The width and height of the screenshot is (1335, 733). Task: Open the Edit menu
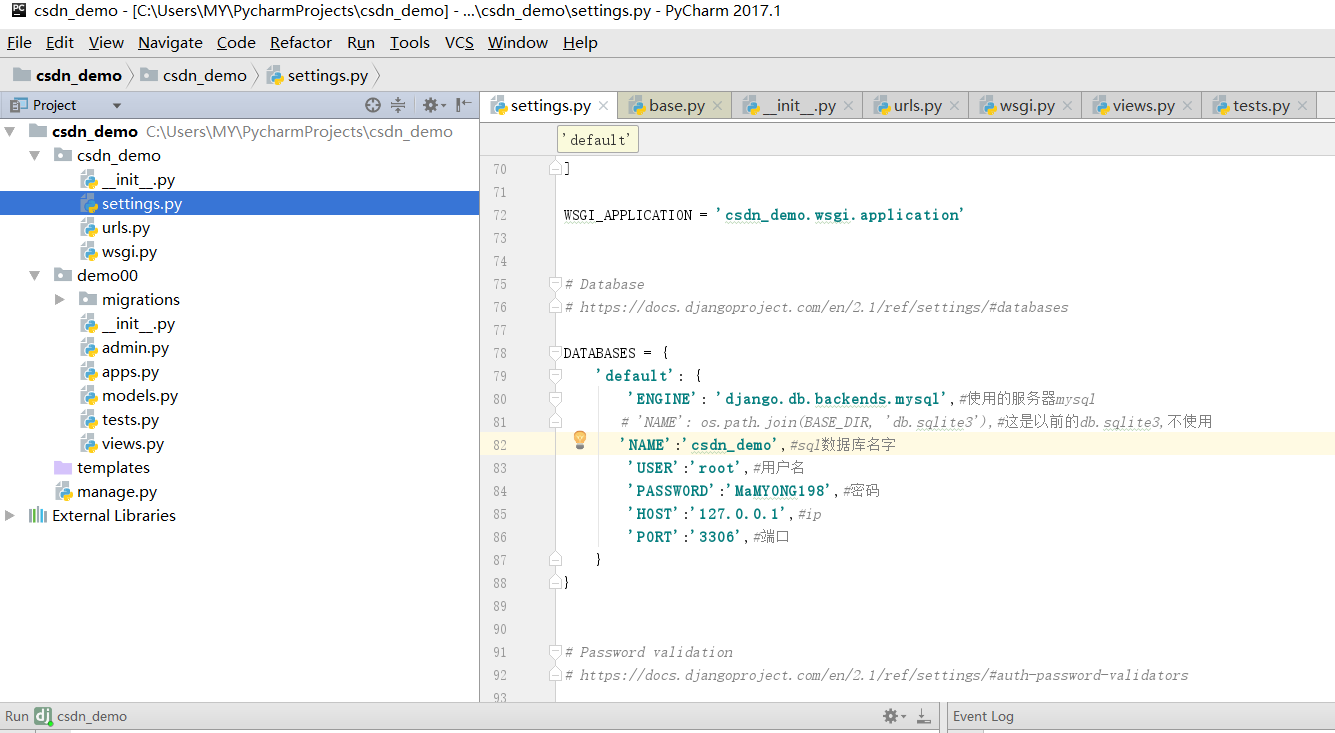tap(60, 42)
